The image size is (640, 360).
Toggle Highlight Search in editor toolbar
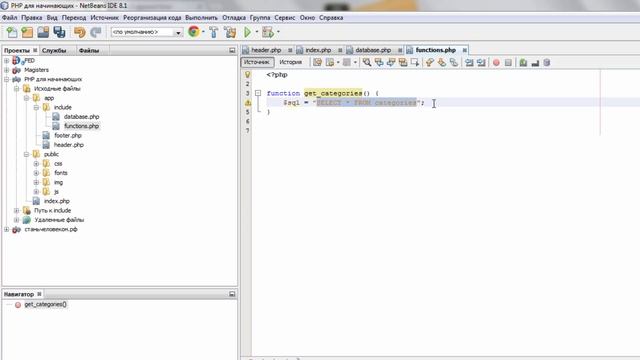click(402, 62)
